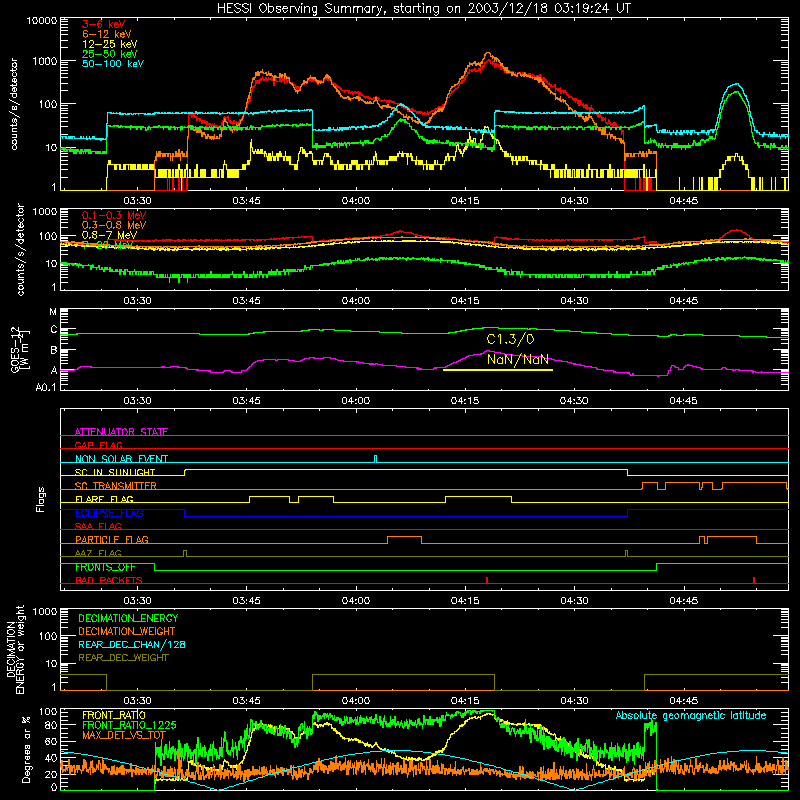Click 04:30 time label under decimation panel
The image size is (800, 800).
coord(574,701)
